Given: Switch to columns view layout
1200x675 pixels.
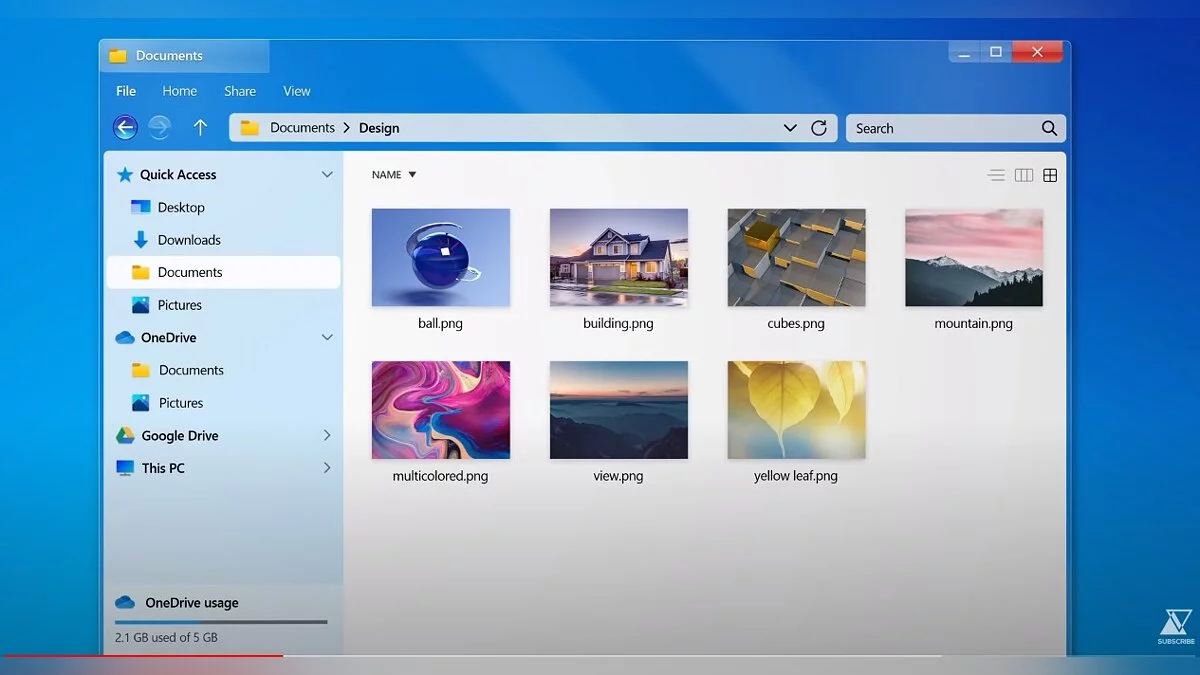Looking at the screenshot, I should tap(1023, 175).
